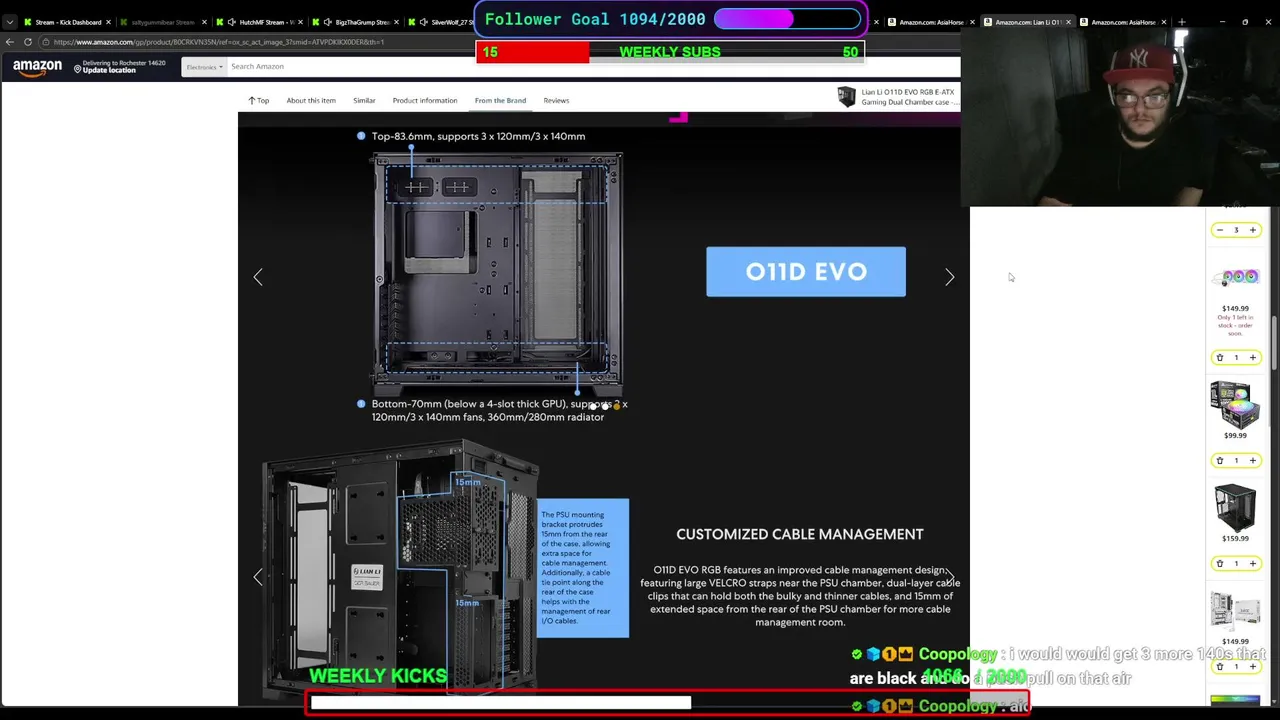The width and height of the screenshot is (1280, 720).
Task: Increase quantity of $99.99 fan pack
Action: click(1252, 460)
